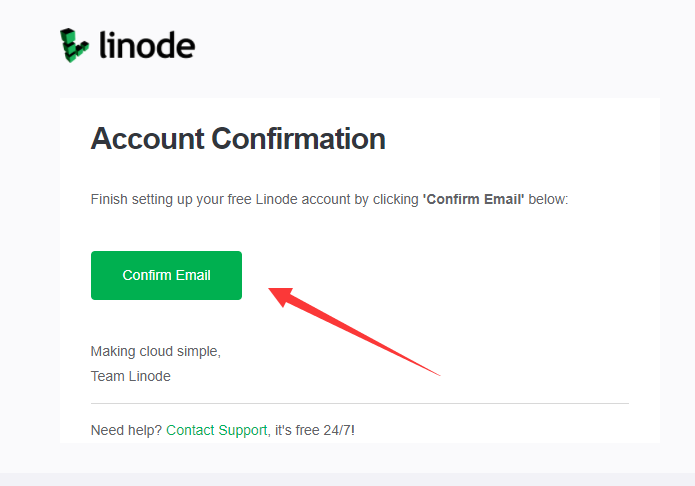This screenshot has width=695, height=486.
Task: Select the 'Making cloud simple,' line
Action: pos(156,351)
